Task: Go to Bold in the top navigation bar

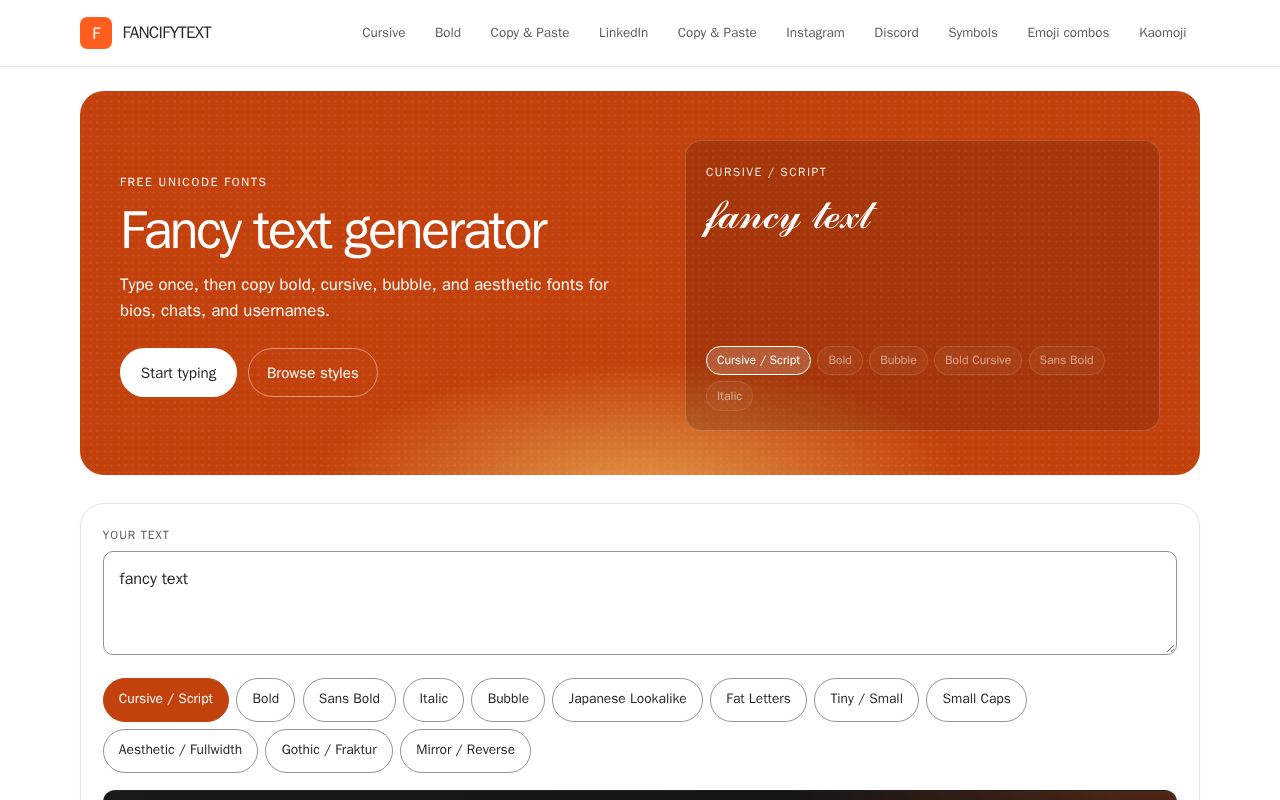Action: tap(448, 33)
